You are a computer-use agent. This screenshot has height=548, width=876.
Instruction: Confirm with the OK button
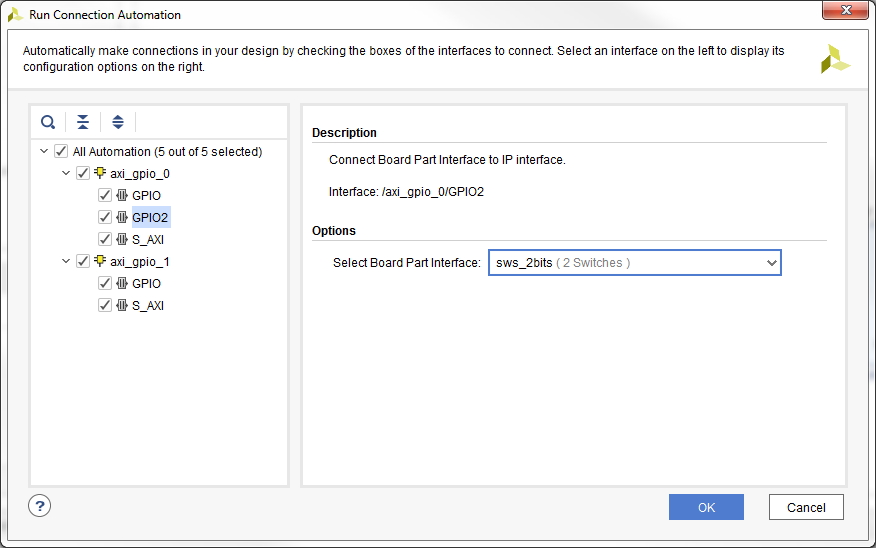[x=706, y=507]
